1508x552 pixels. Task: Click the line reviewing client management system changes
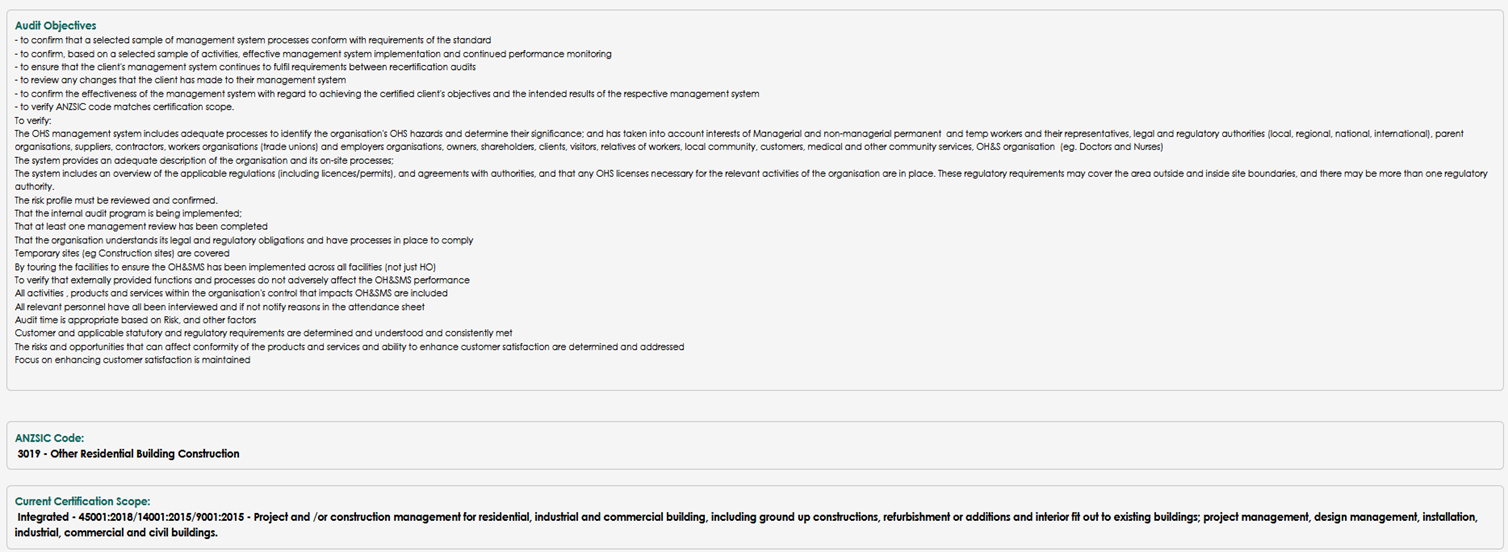[181, 80]
